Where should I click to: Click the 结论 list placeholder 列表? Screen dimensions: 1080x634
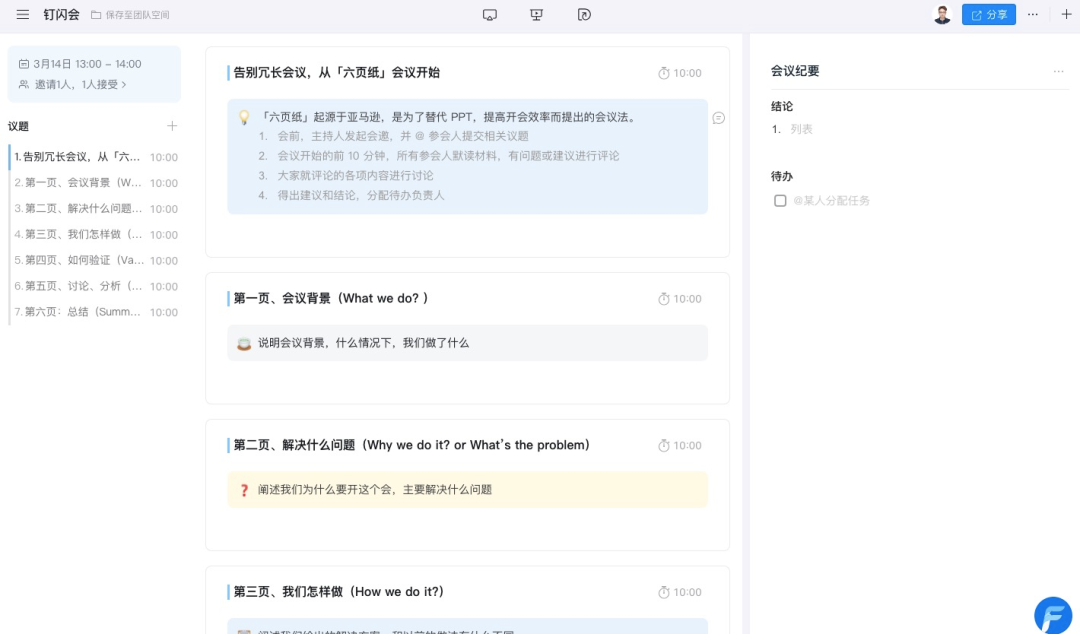[x=801, y=130]
